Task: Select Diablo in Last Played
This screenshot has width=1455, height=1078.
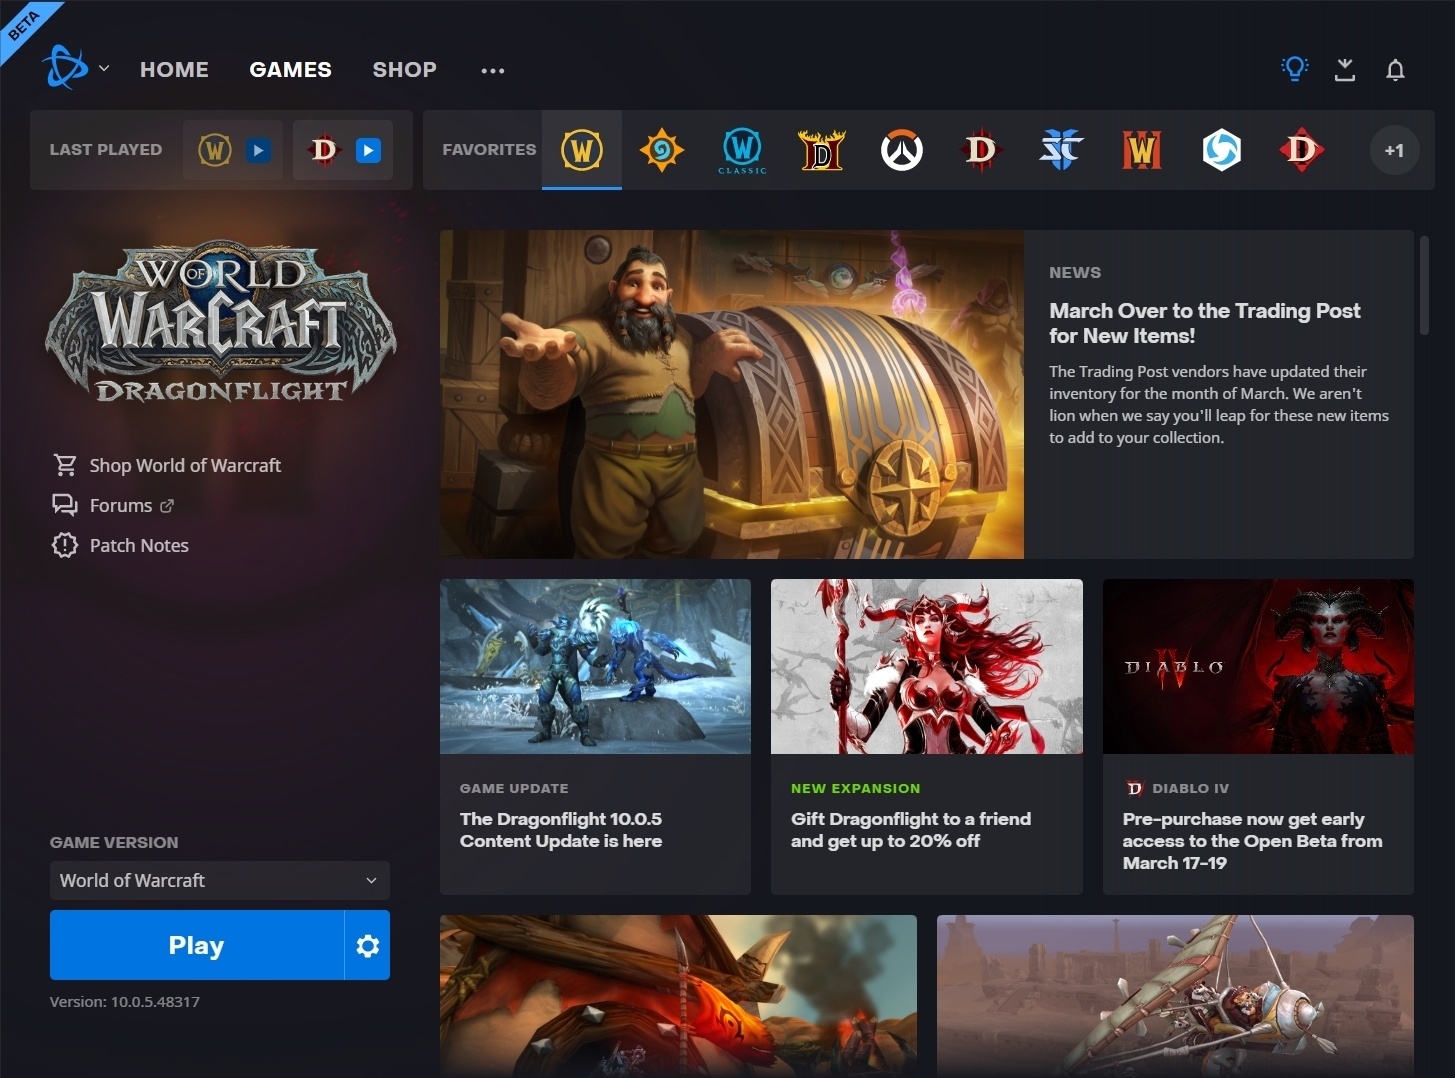Action: [324, 150]
